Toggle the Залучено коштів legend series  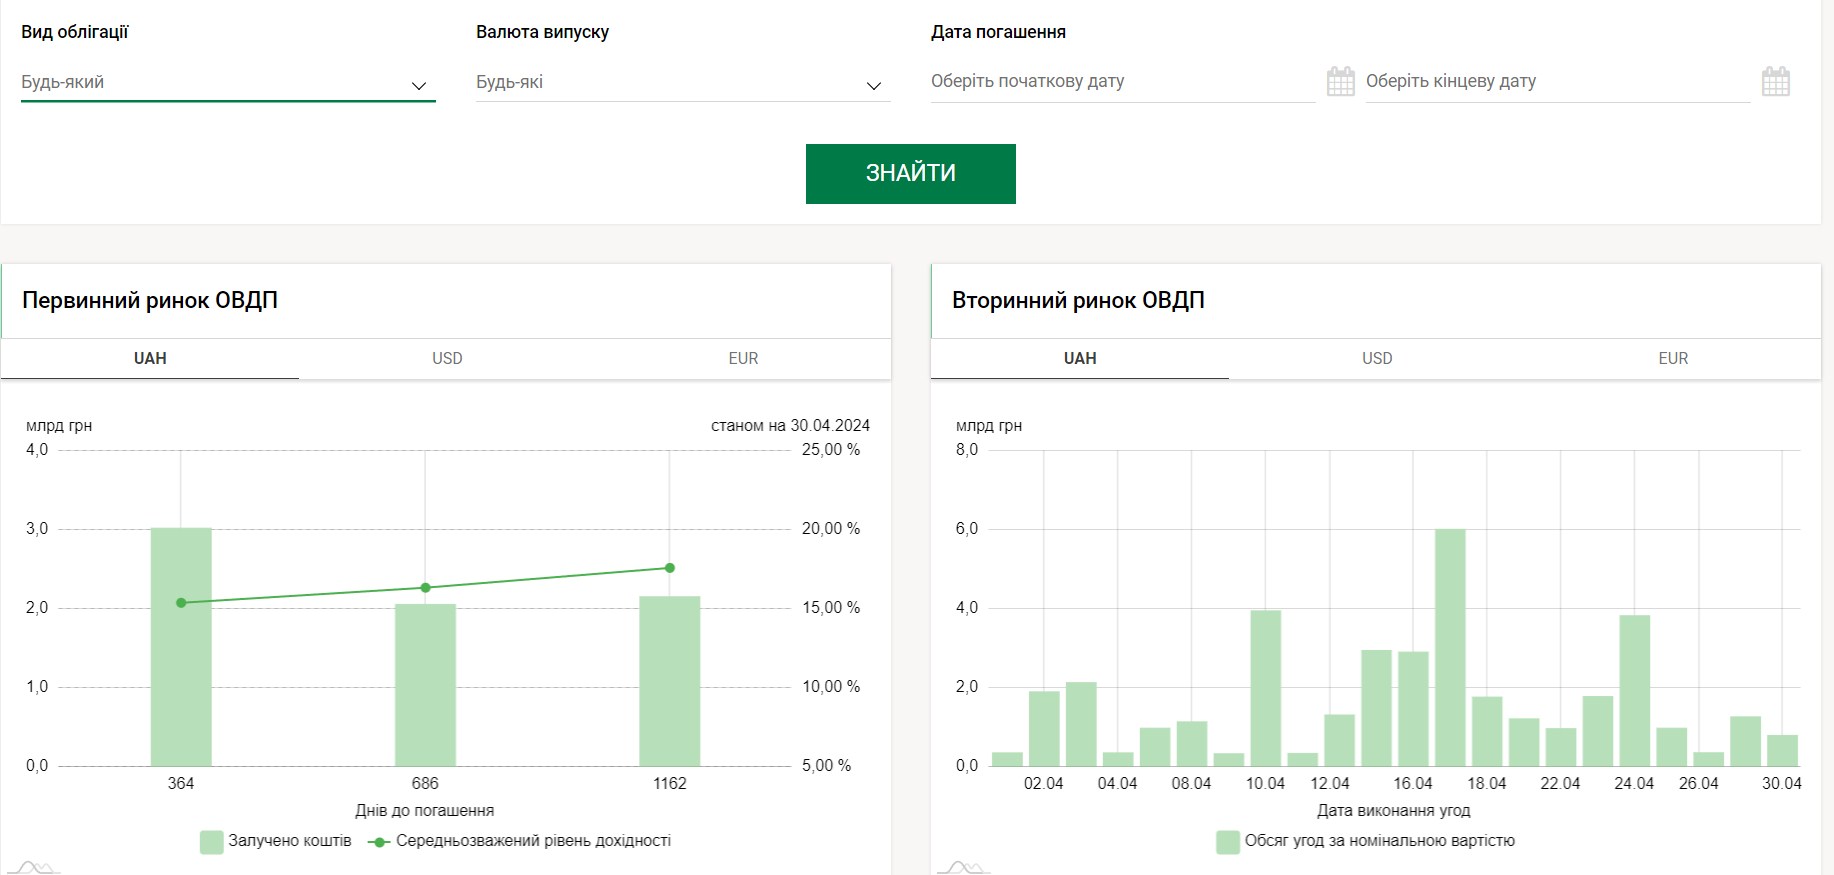[x=276, y=841]
